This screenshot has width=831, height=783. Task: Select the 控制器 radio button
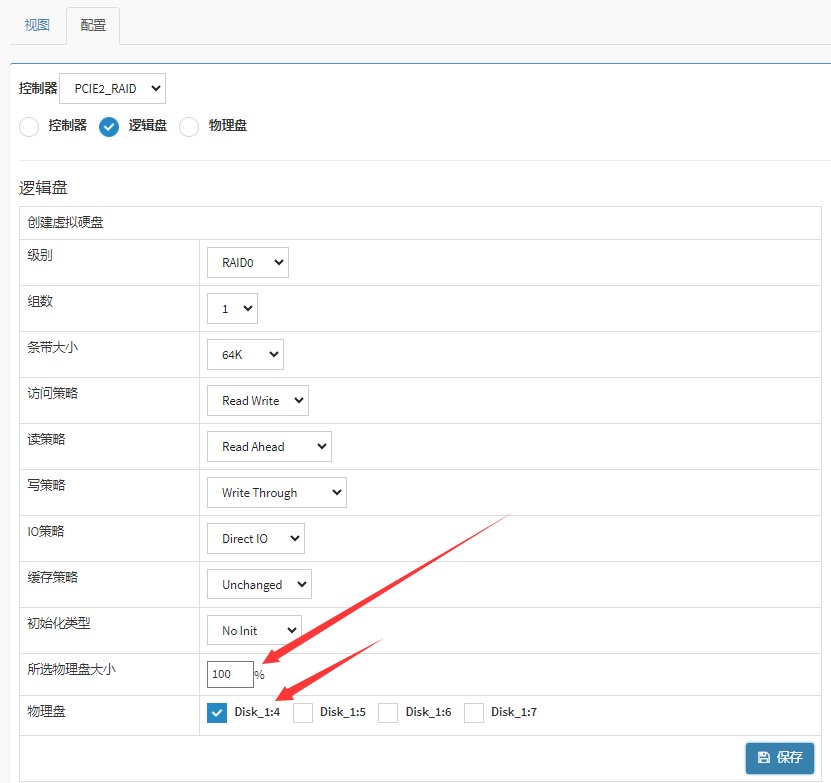point(30,127)
